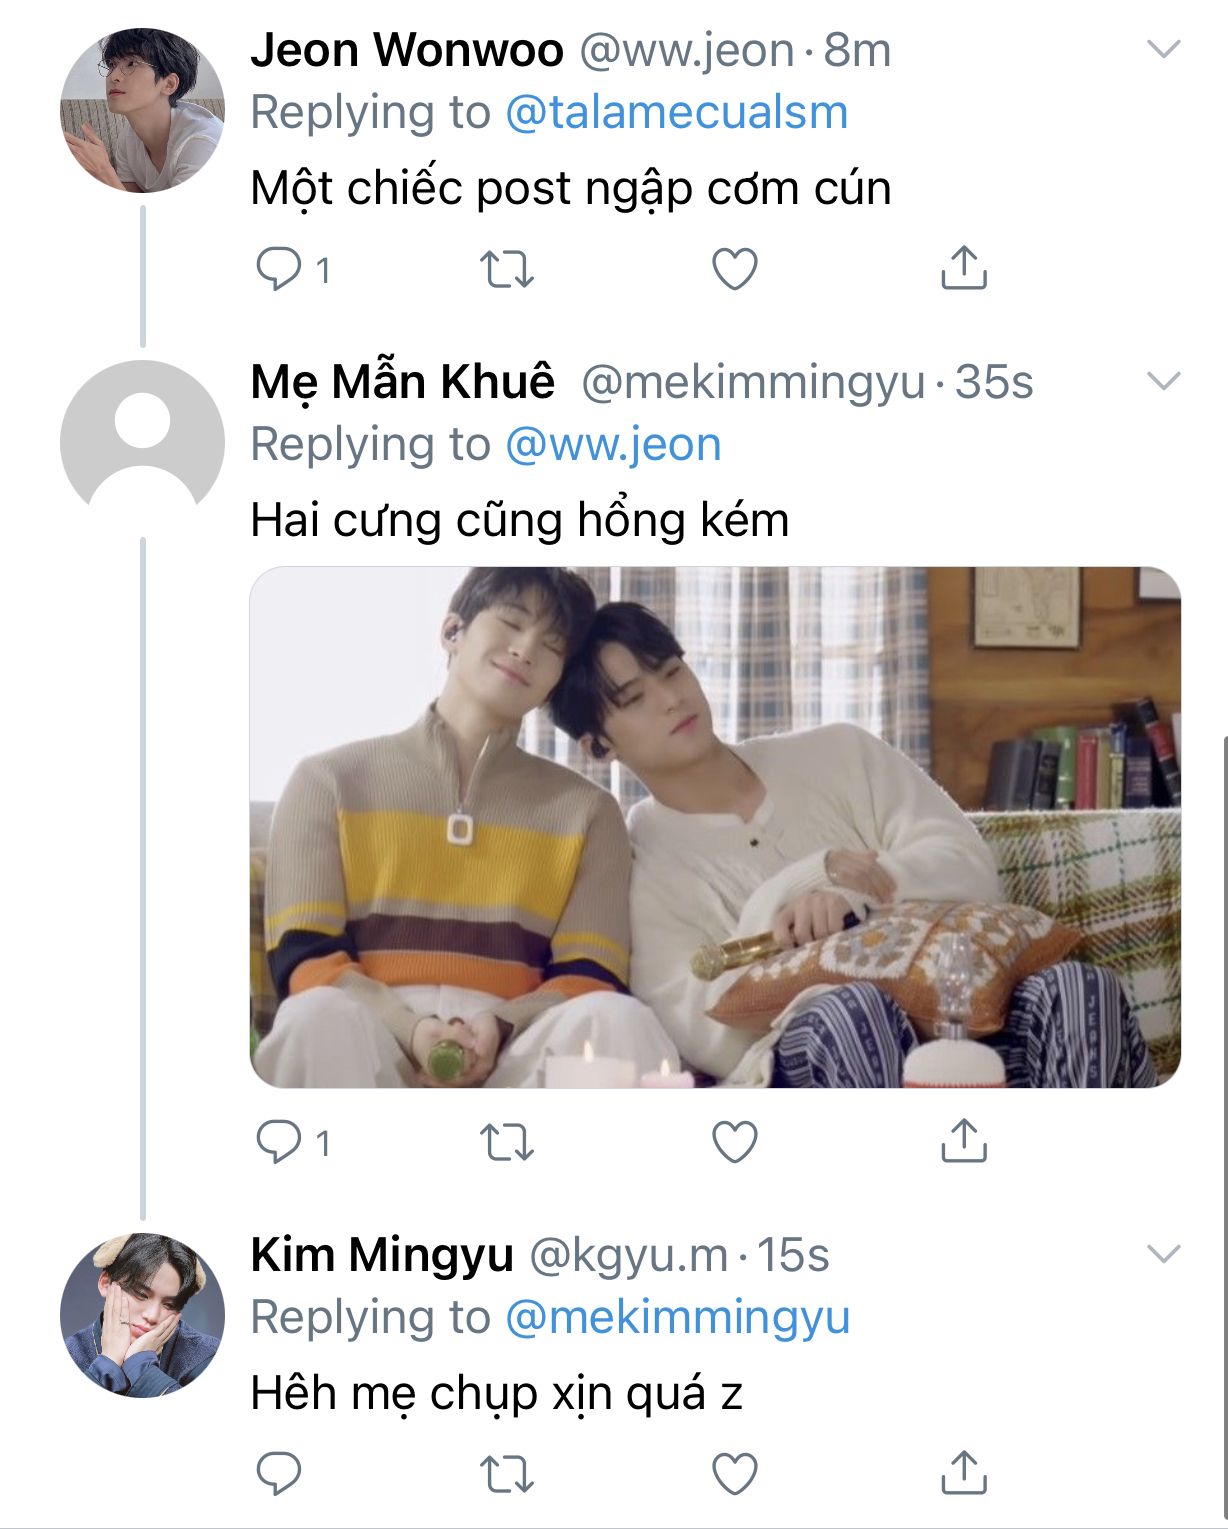The height and width of the screenshot is (1529, 1228).
Task: Like Jeon Wonwoo's tweet
Action: [x=734, y=269]
